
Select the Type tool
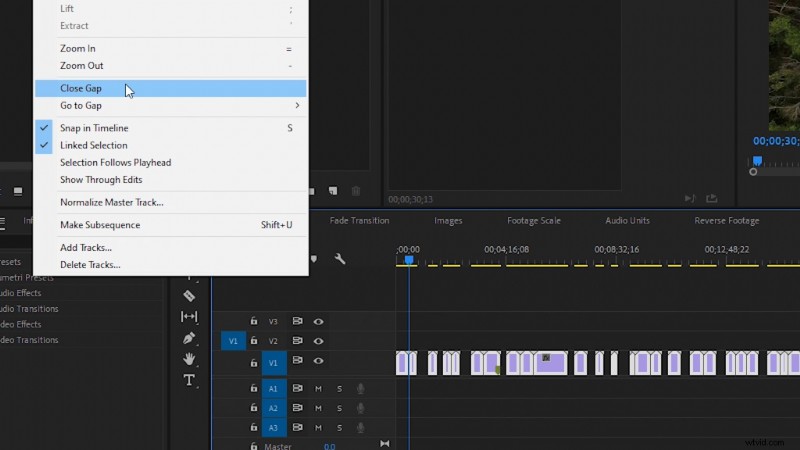point(189,380)
